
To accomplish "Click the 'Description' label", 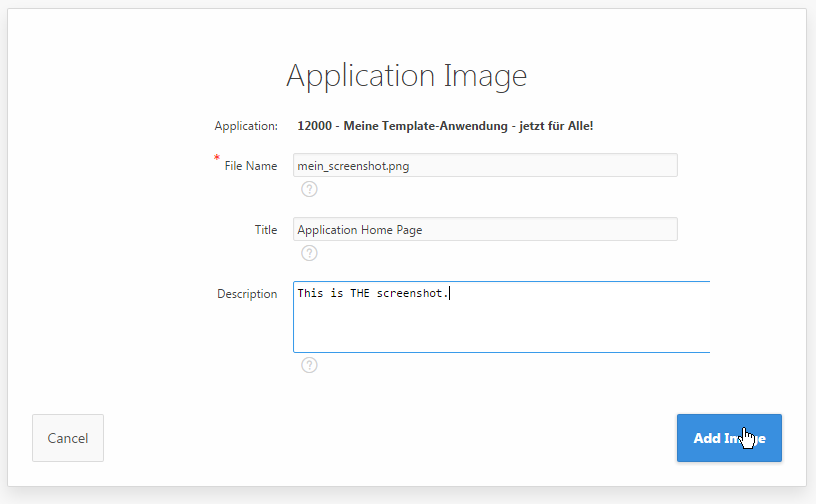I will [x=247, y=294].
